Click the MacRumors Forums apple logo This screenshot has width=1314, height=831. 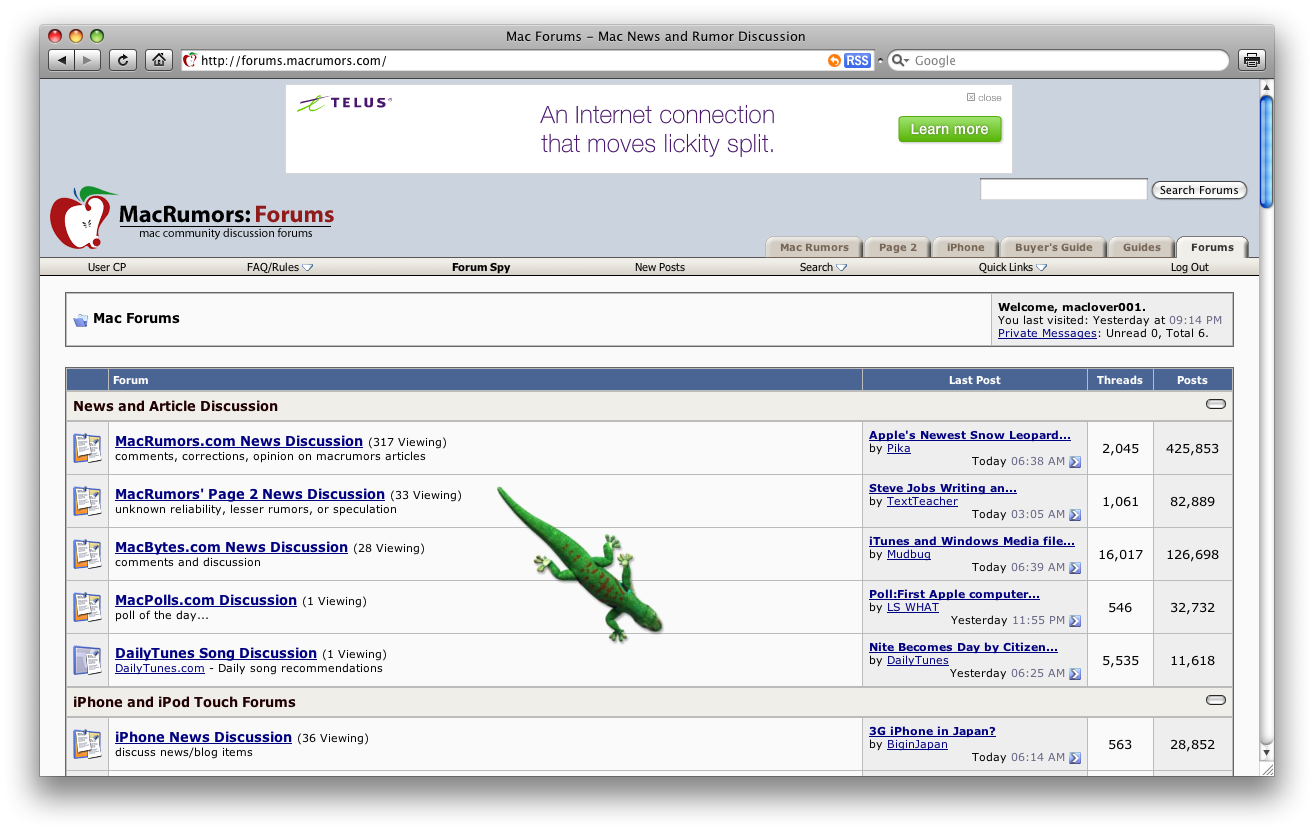pos(82,217)
